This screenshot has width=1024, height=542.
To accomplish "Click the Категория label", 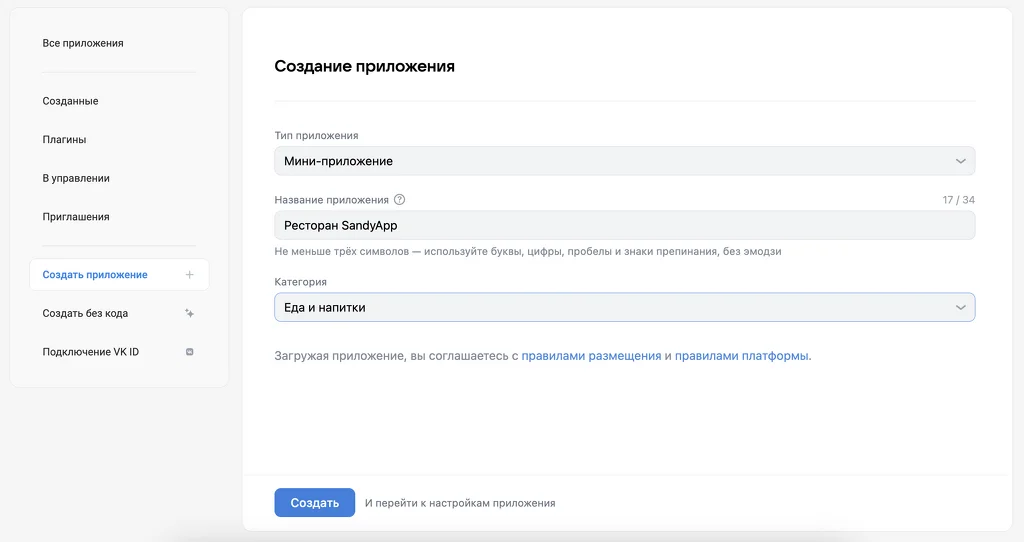I will coord(300,282).
